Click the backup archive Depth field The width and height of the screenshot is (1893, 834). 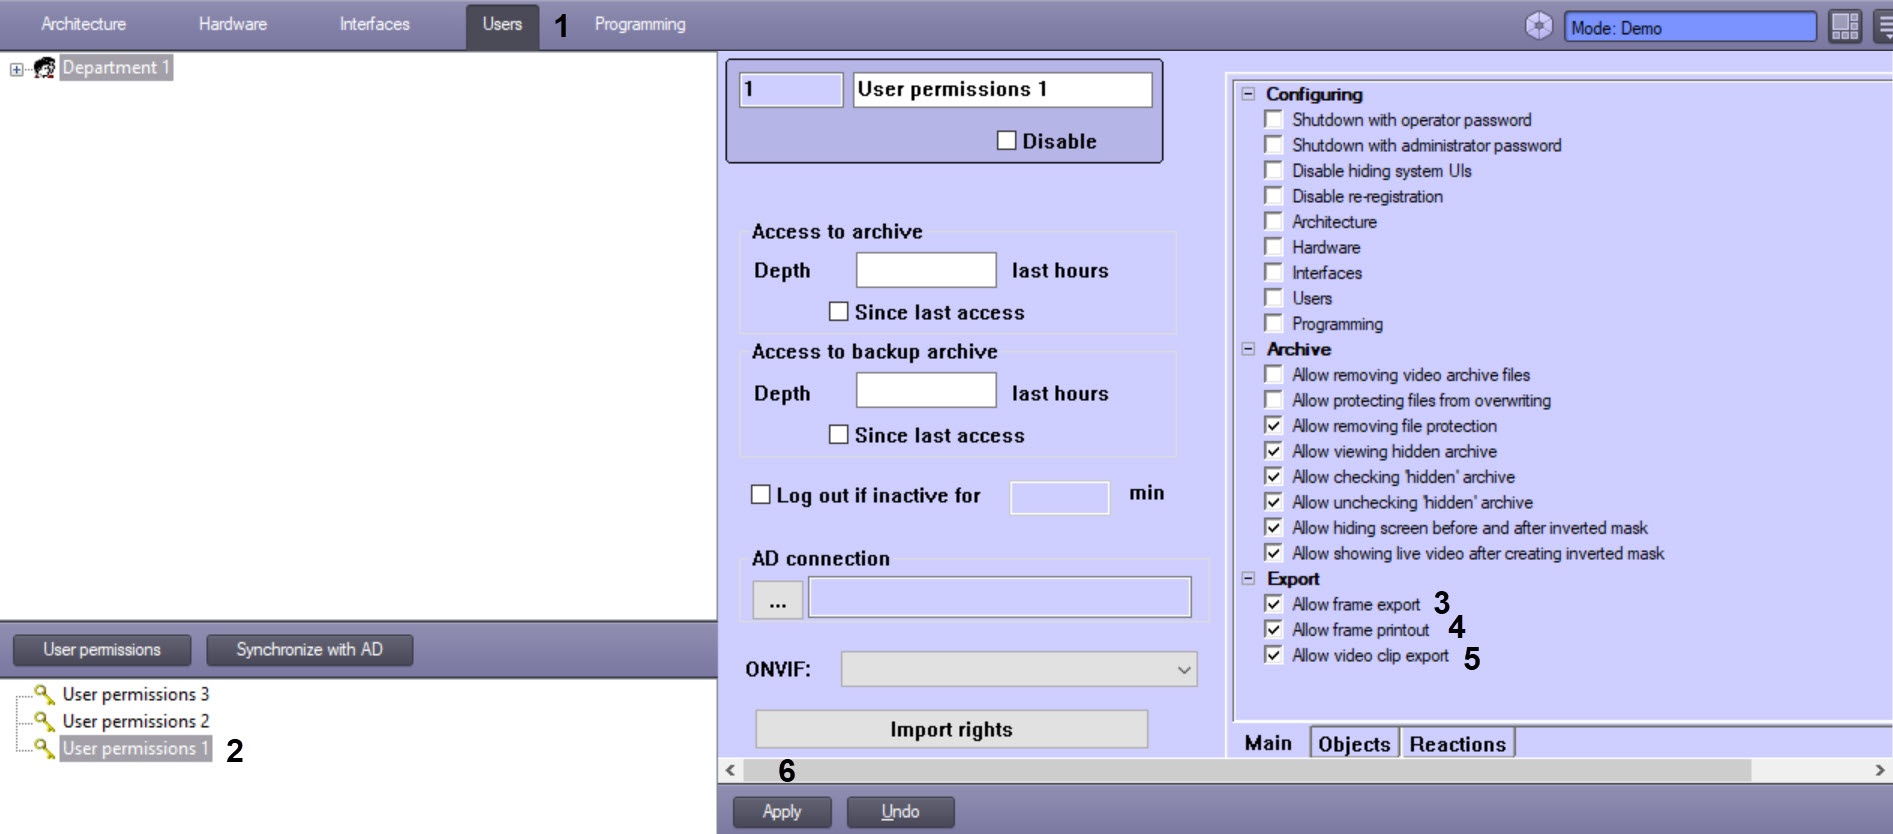pos(926,390)
